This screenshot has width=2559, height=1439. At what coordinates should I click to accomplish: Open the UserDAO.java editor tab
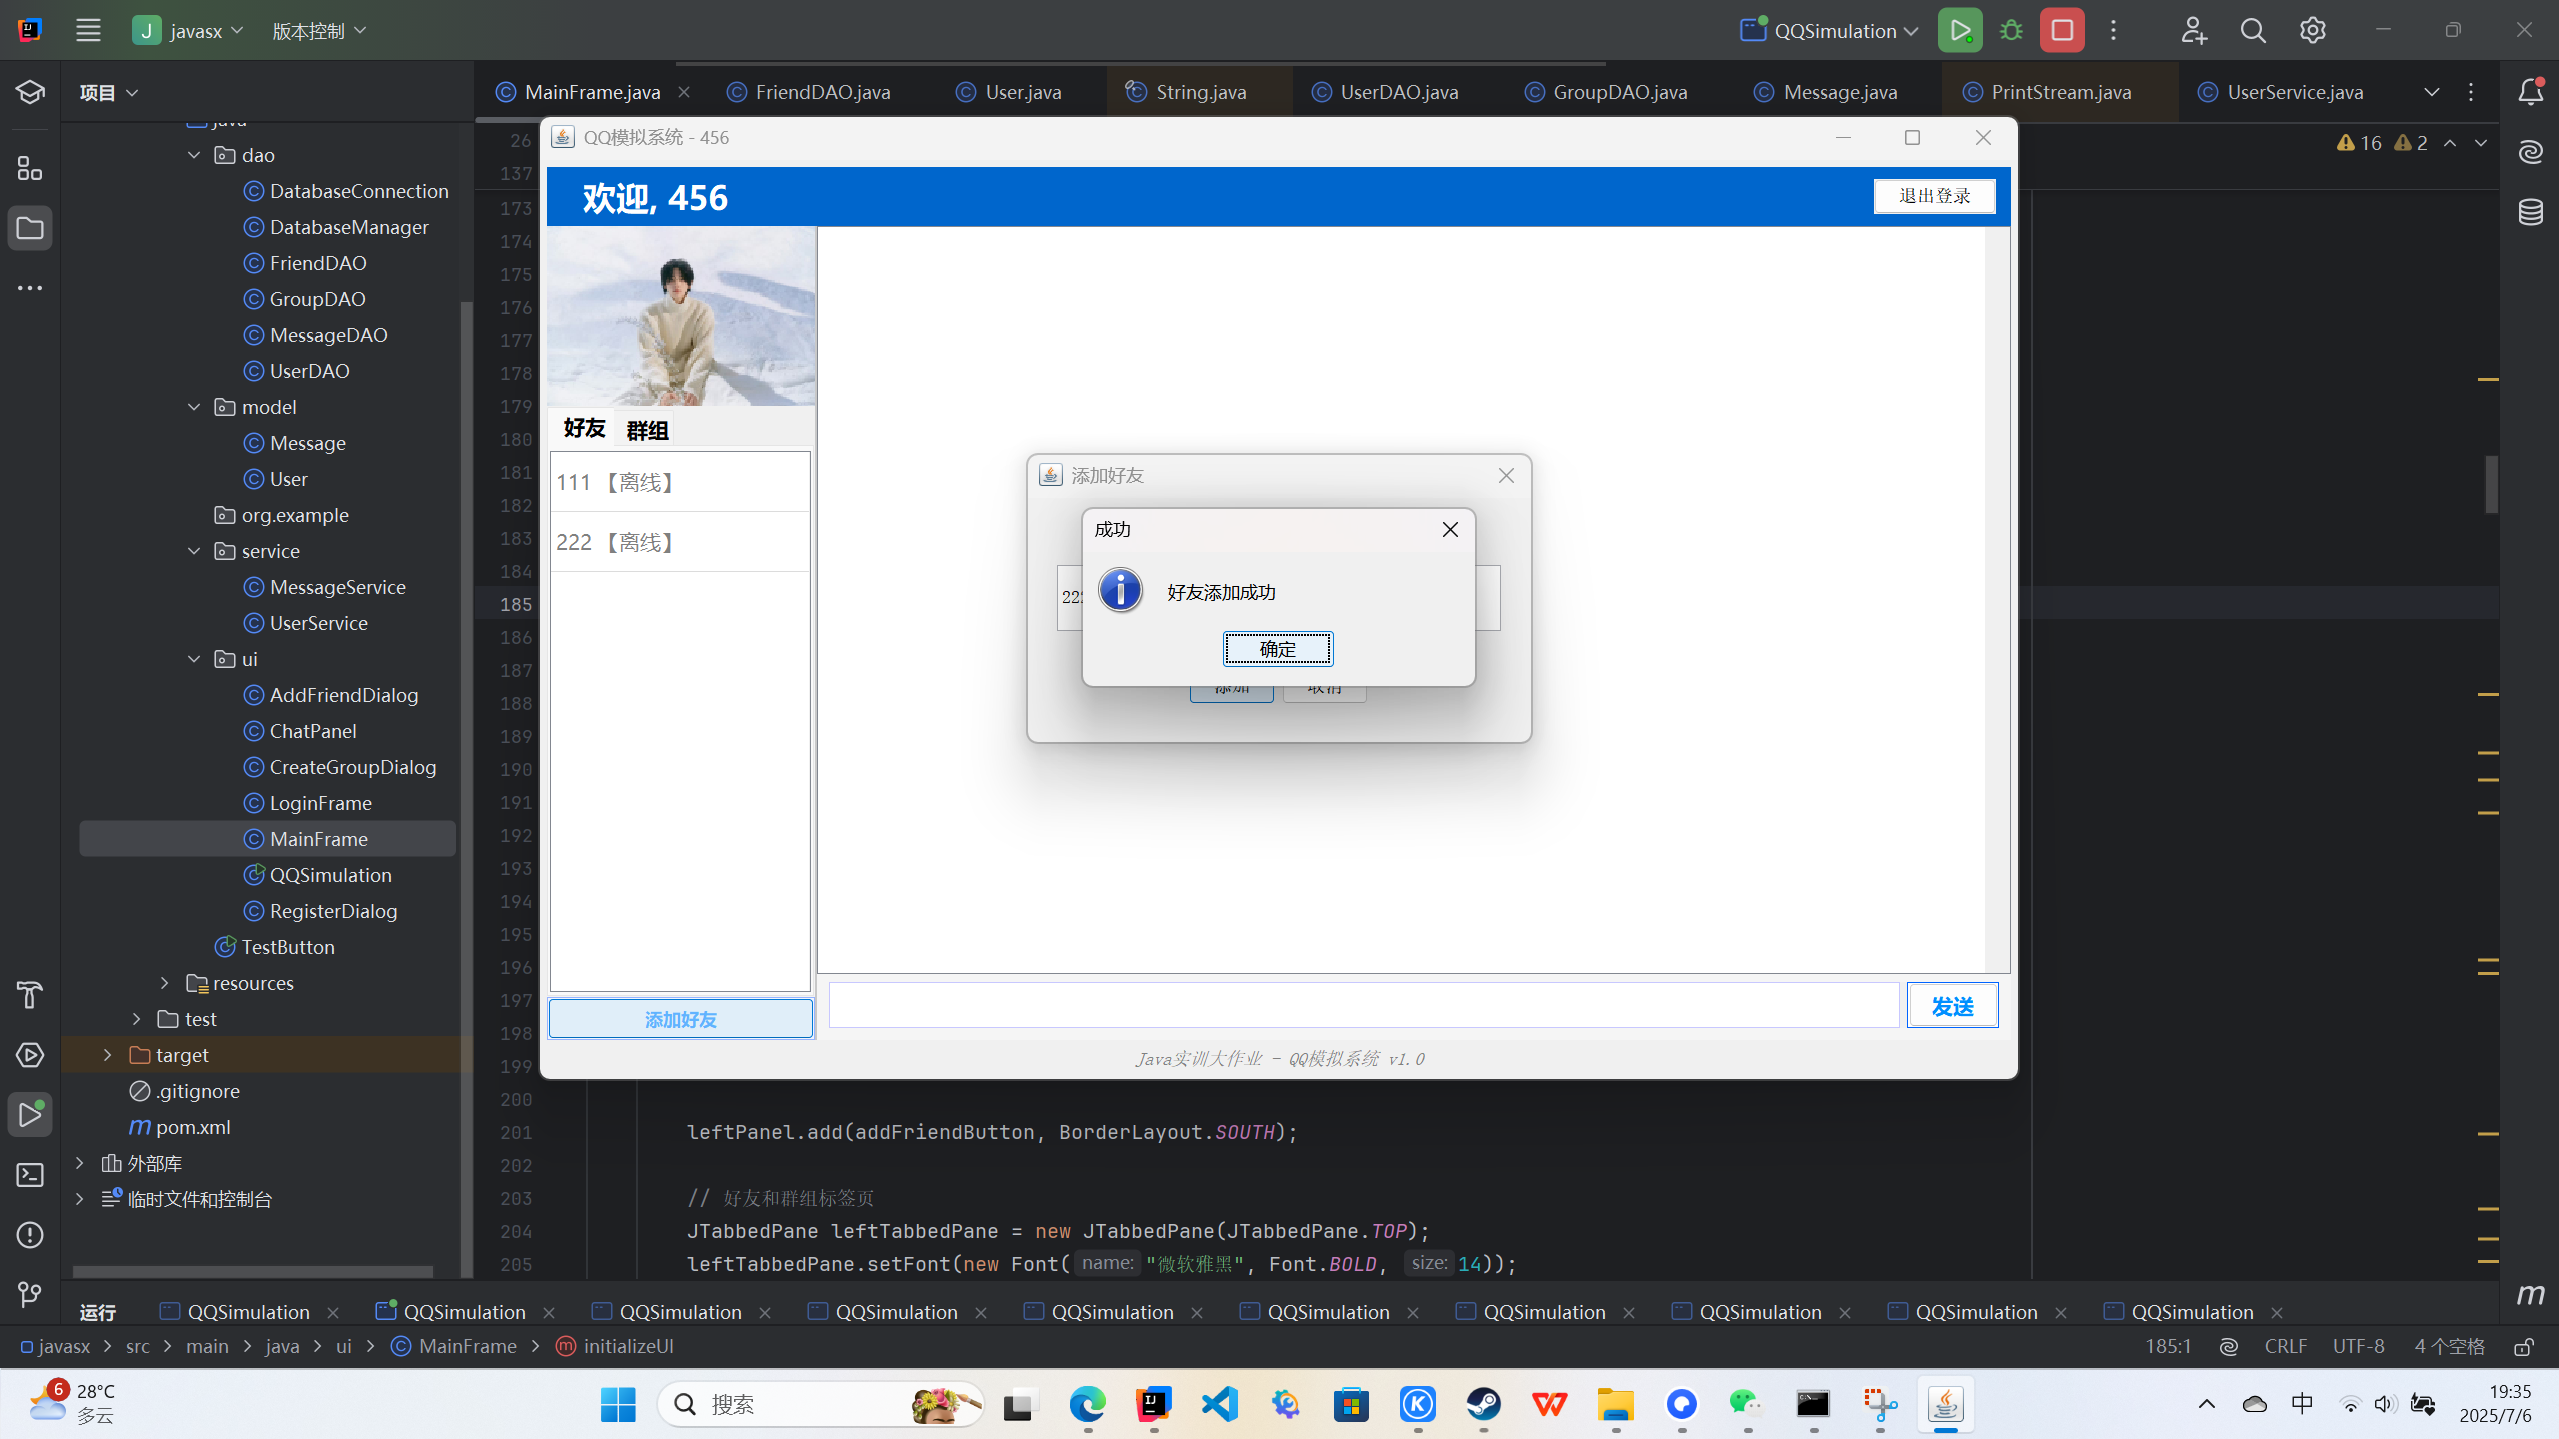click(1398, 92)
